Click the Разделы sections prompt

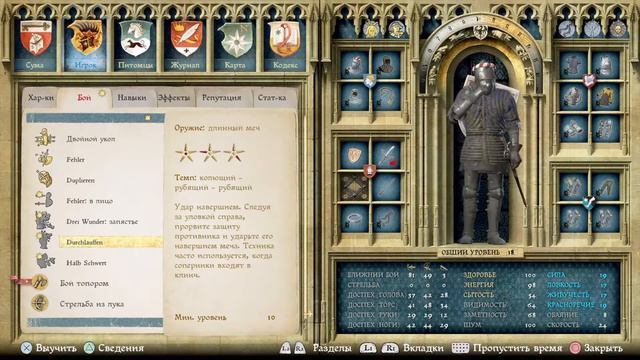(x=316, y=348)
